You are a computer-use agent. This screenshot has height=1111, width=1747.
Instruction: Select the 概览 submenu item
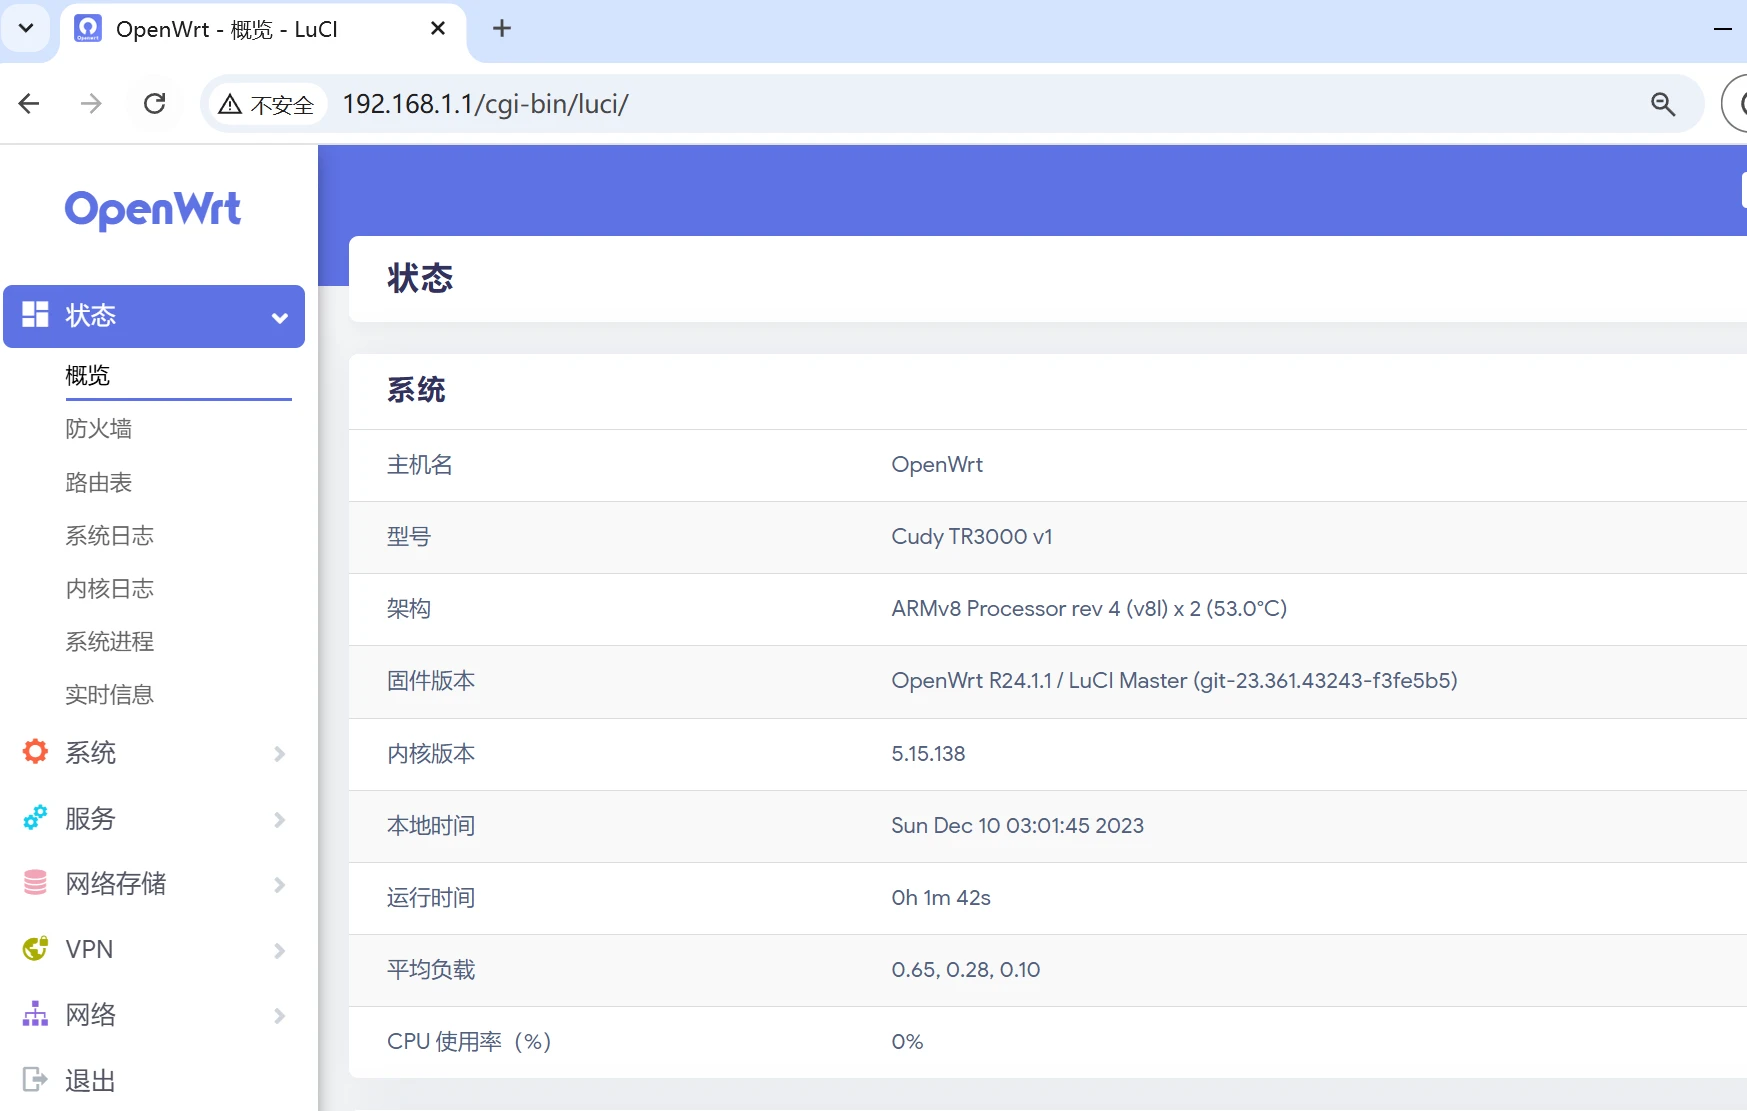coord(88,376)
